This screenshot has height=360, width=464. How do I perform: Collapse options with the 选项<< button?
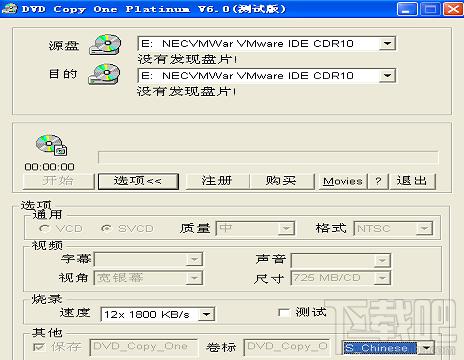click(138, 181)
